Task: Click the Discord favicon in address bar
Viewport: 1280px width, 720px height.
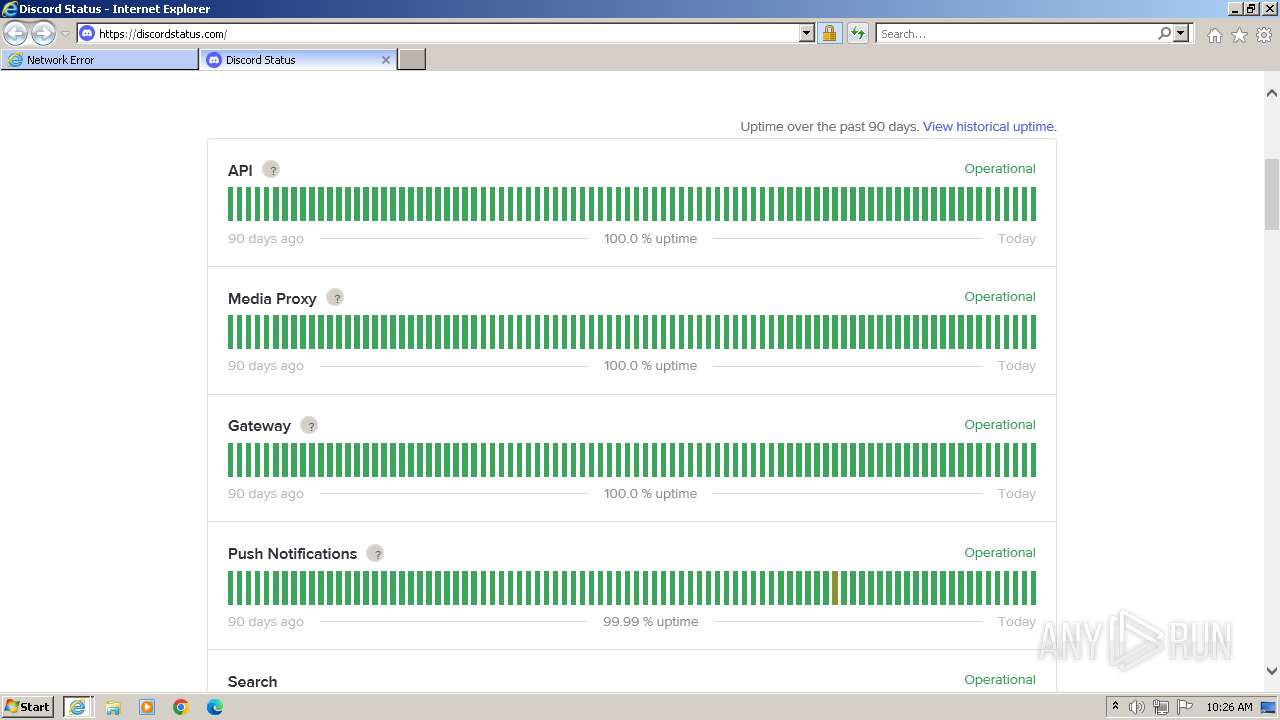Action: click(87, 33)
